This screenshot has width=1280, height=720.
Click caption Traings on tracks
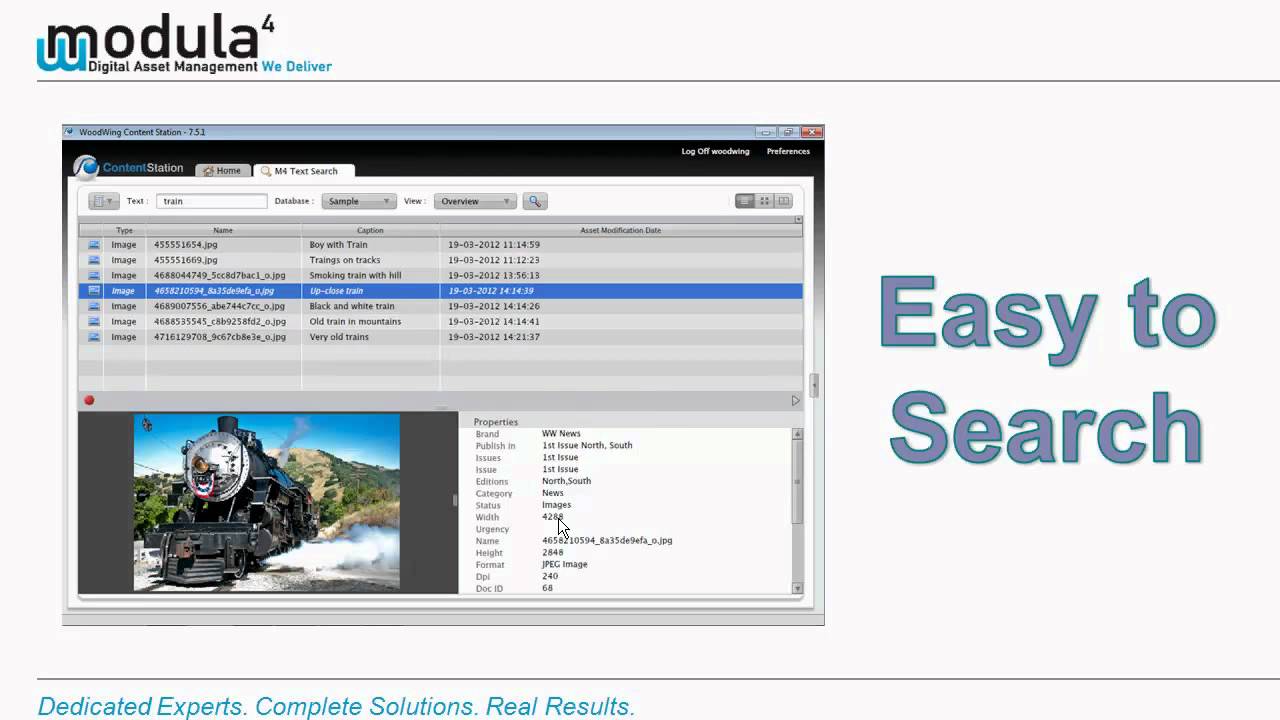pos(345,260)
